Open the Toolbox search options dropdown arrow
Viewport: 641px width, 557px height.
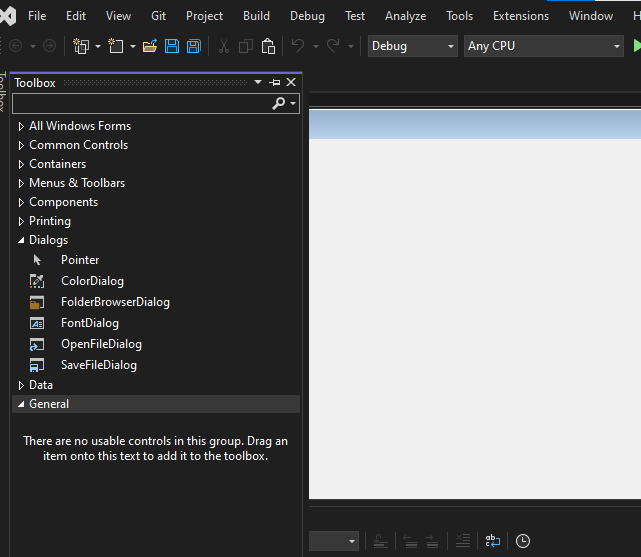click(293, 103)
